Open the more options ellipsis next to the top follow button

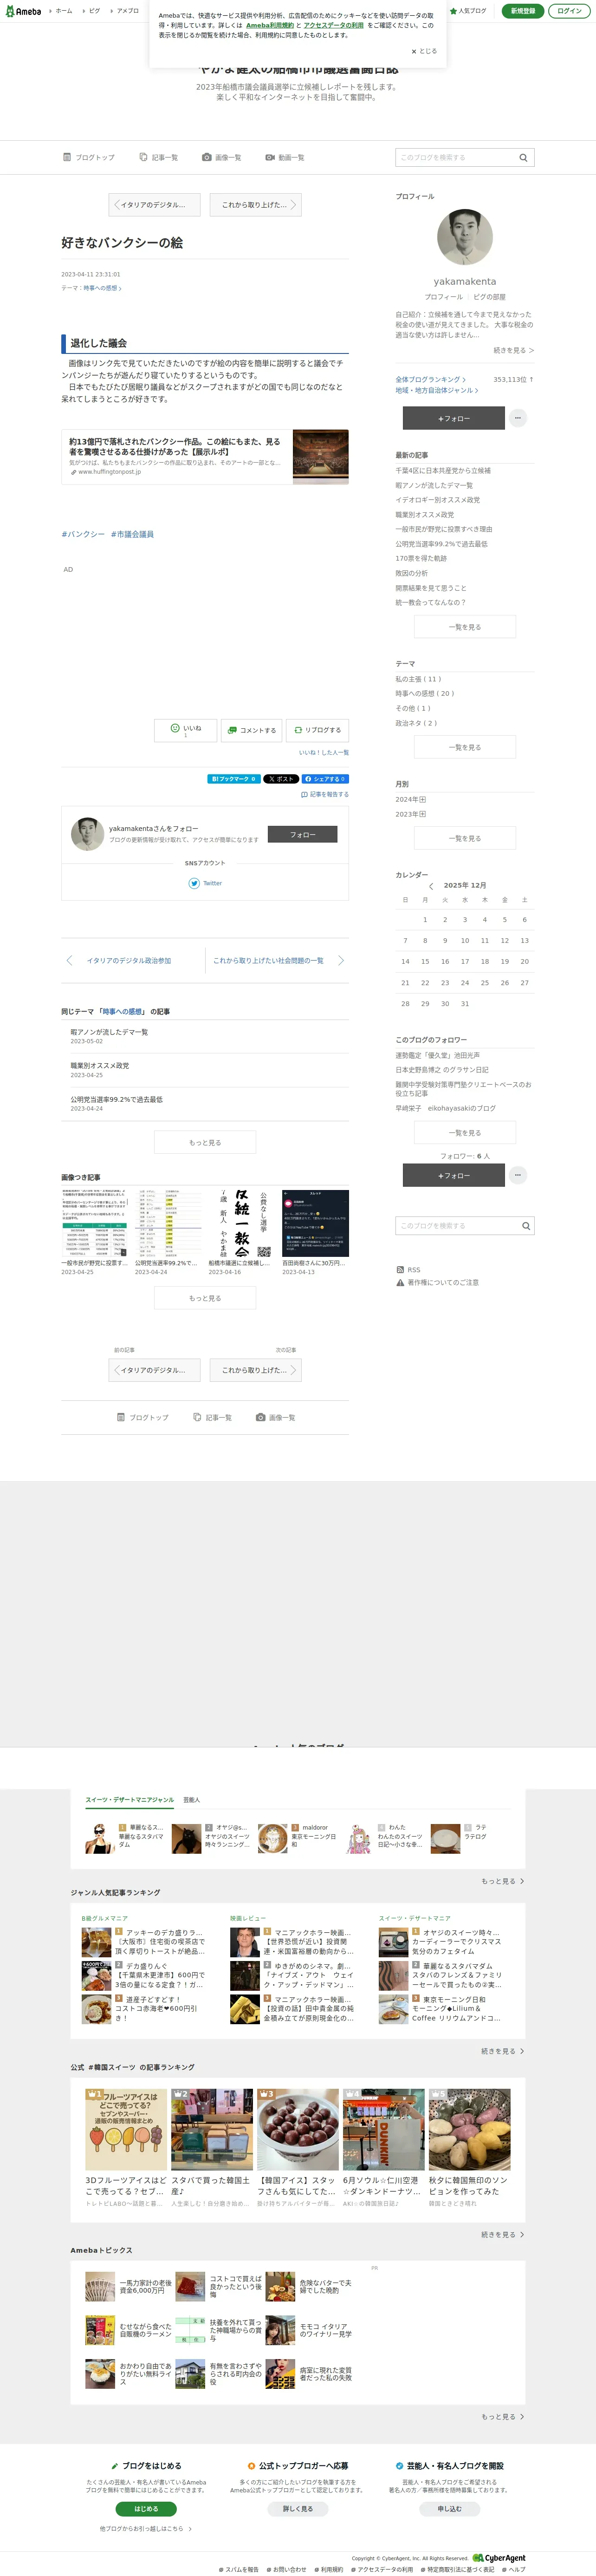(518, 418)
